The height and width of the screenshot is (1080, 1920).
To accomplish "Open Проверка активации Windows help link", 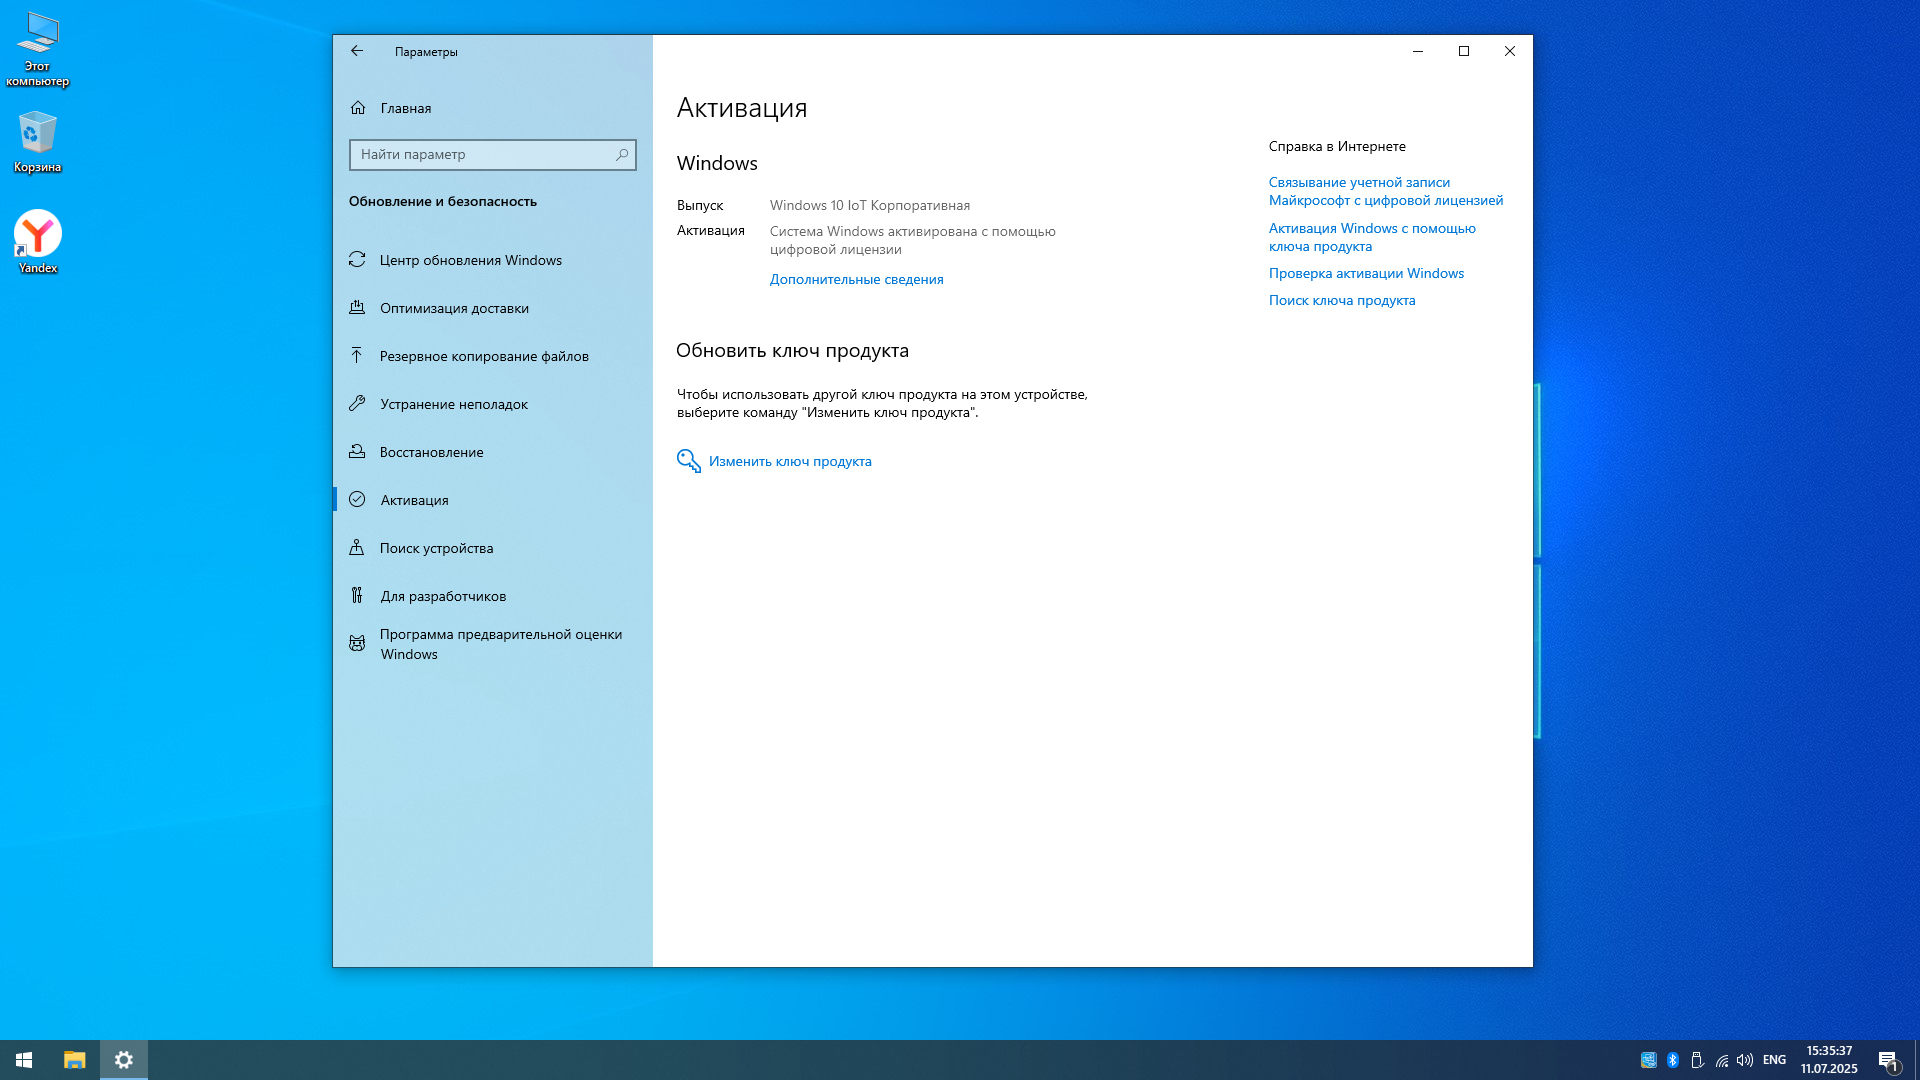I will [1366, 273].
